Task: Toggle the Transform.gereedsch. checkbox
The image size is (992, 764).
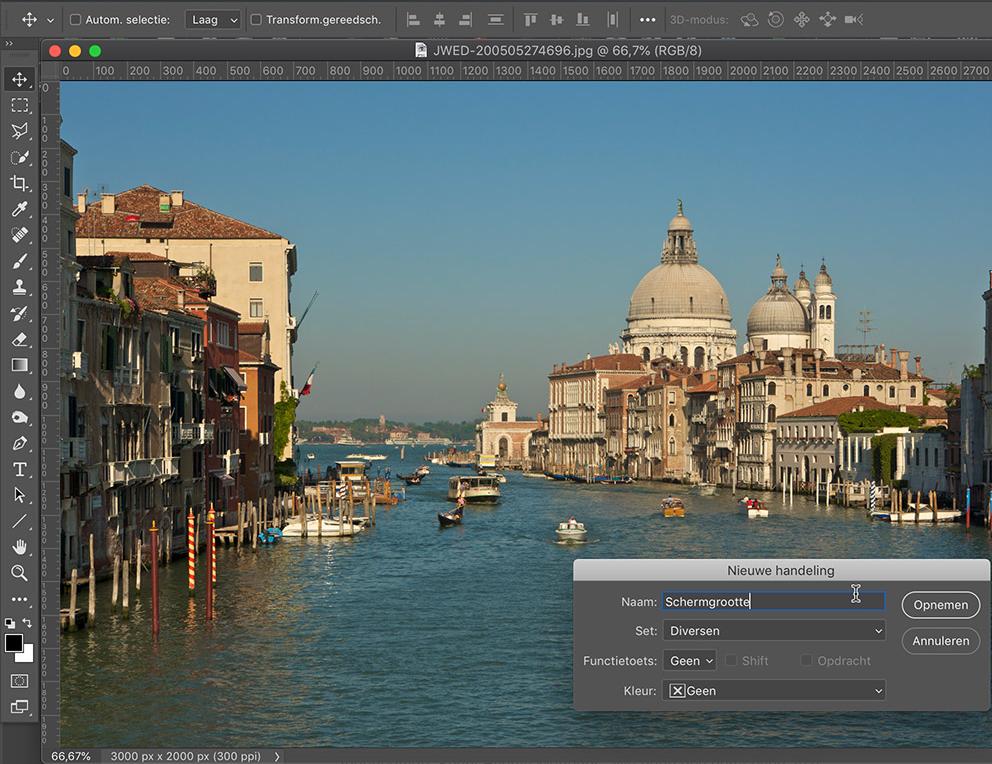Action: tap(256, 20)
